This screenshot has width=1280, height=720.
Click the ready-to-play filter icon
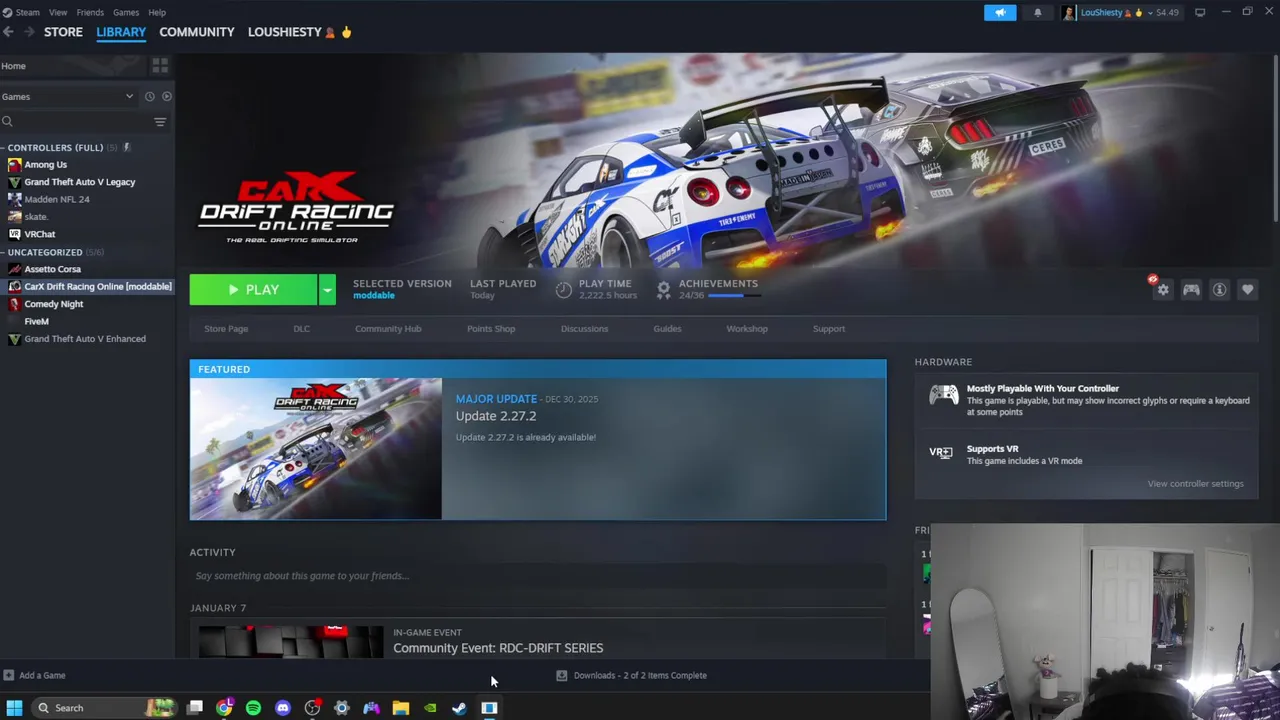click(x=167, y=96)
